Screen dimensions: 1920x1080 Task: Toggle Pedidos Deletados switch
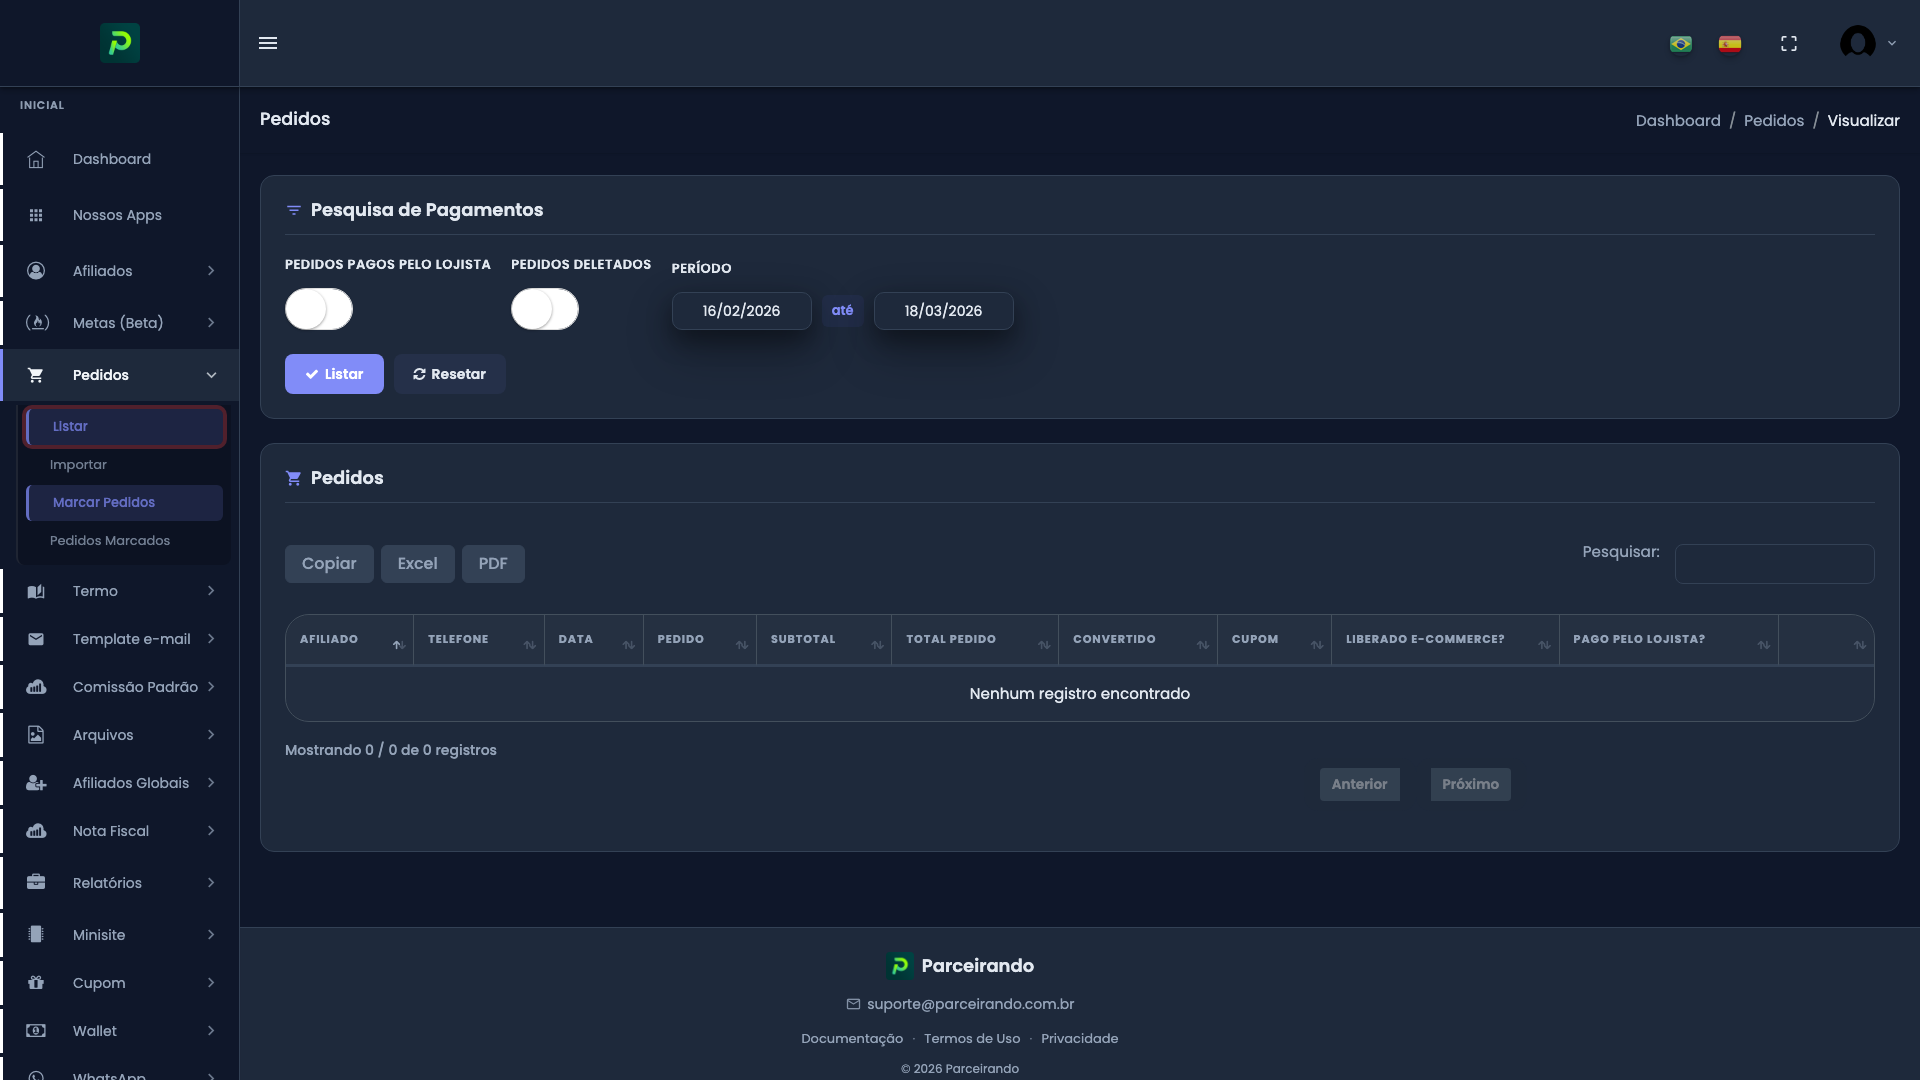(x=545, y=309)
